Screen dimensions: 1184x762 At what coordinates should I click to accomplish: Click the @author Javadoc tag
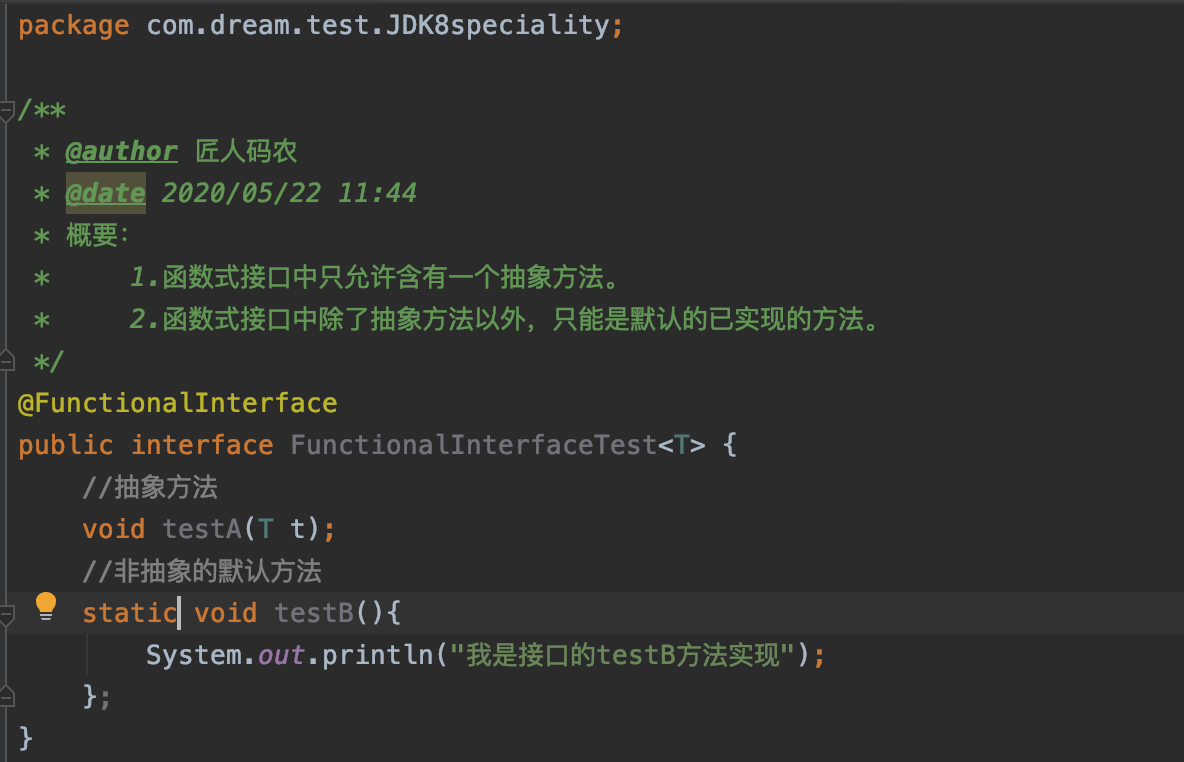122,151
